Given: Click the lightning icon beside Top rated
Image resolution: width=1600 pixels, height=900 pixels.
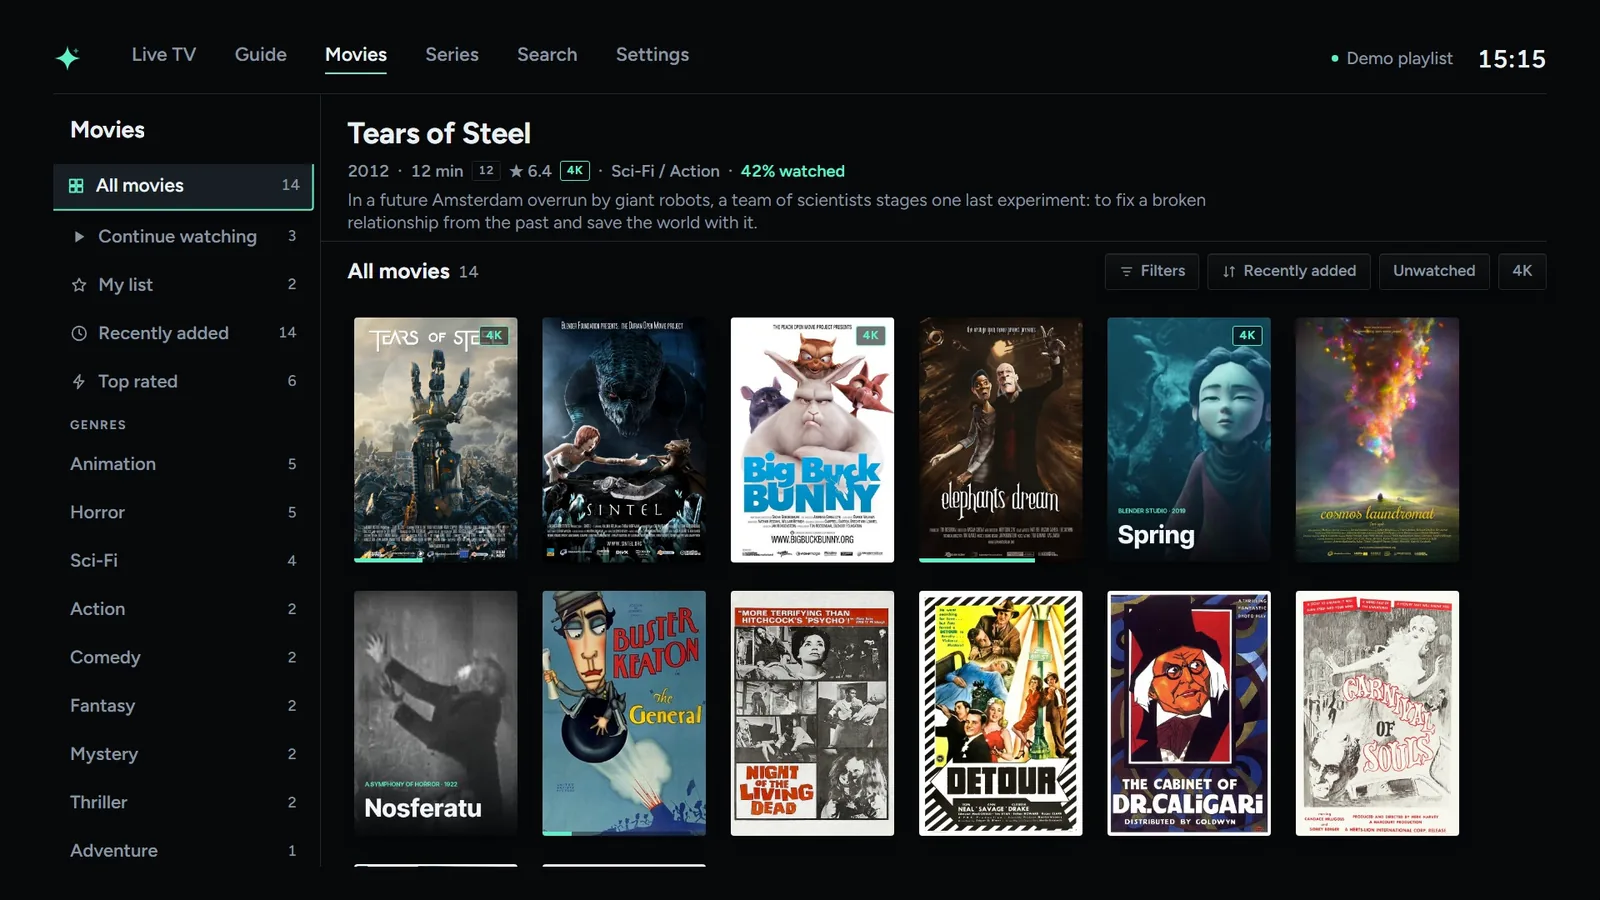Looking at the screenshot, I should pyautogui.click(x=79, y=382).
